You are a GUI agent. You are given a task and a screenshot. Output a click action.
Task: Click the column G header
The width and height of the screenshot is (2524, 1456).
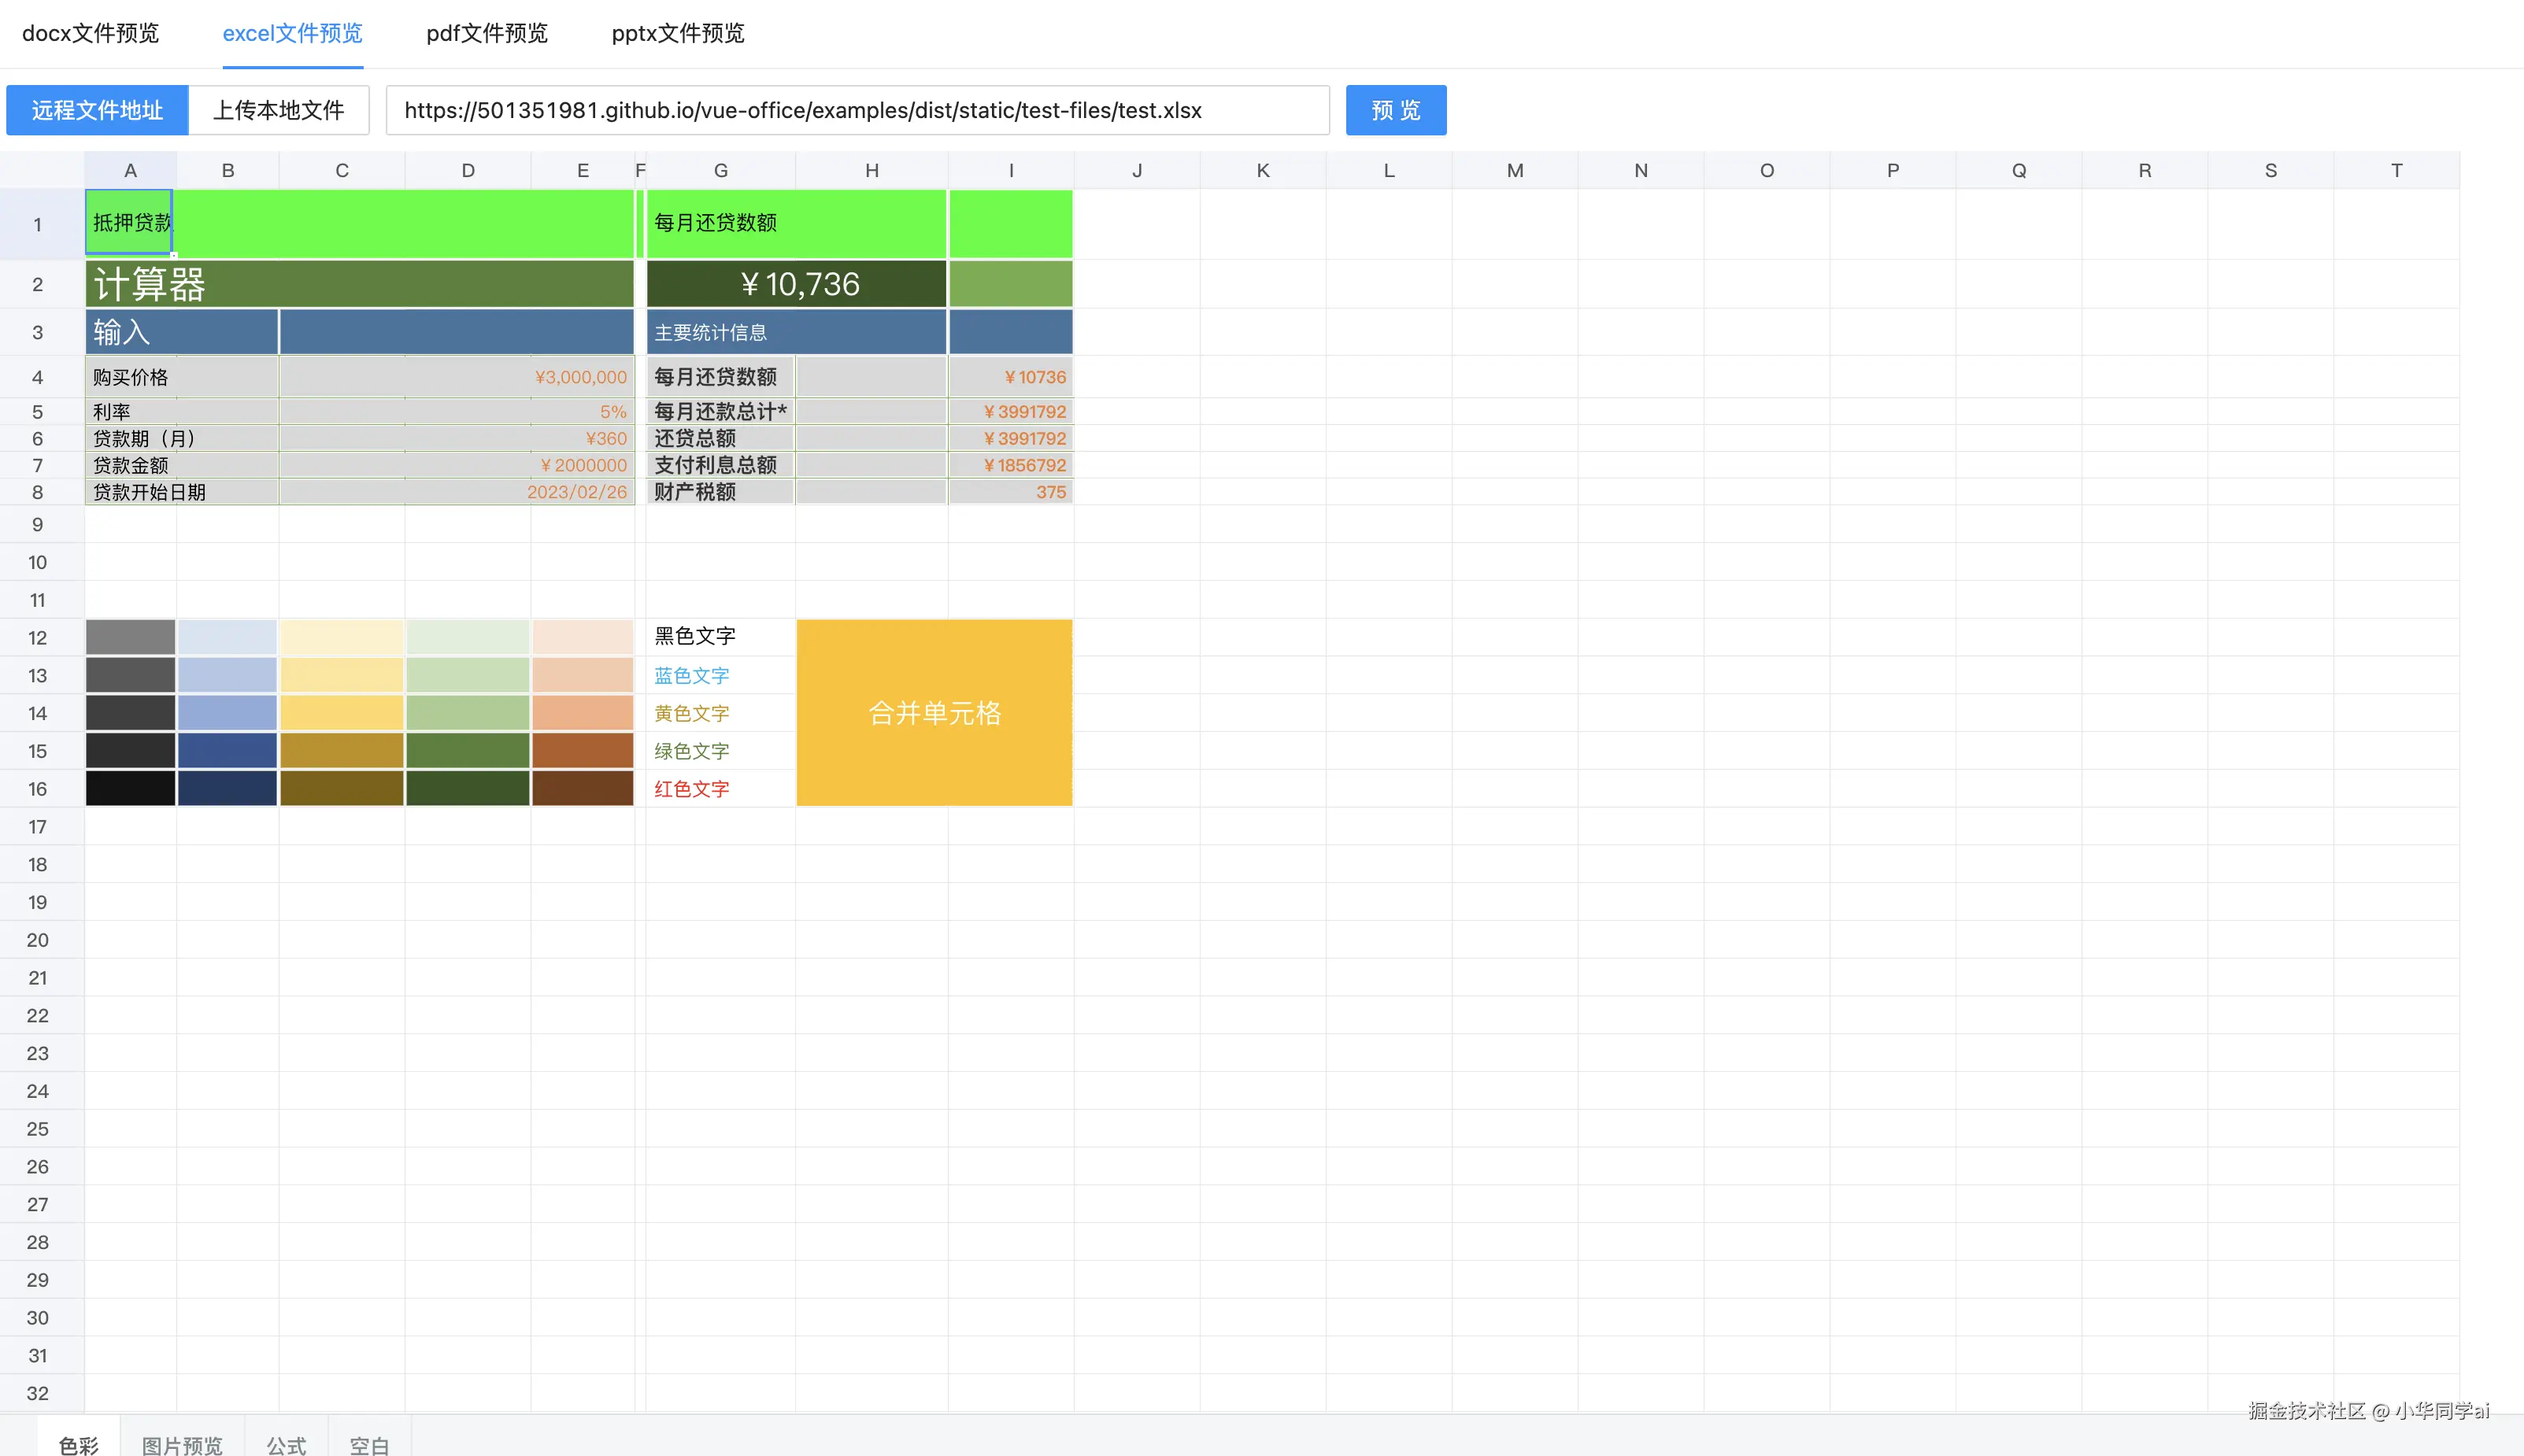click(720, 170)
